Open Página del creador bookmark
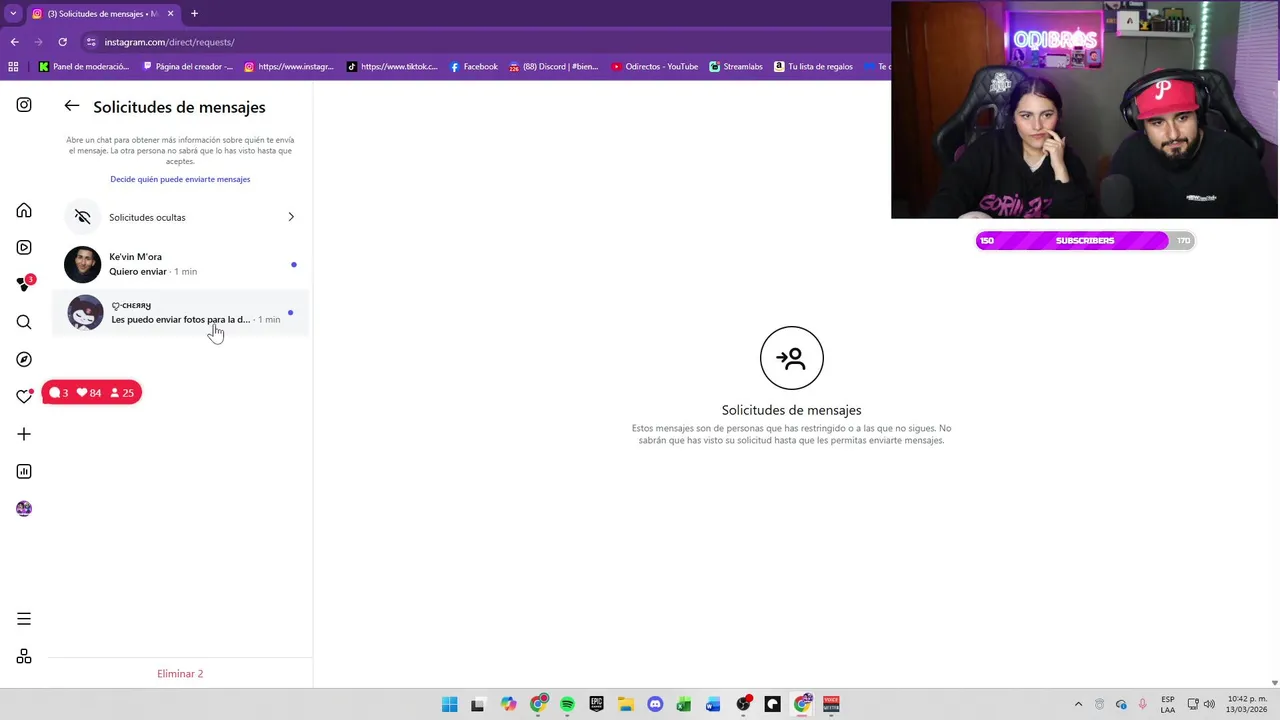The height and width of the screenshot is (720, 1280). click(188, 67)
